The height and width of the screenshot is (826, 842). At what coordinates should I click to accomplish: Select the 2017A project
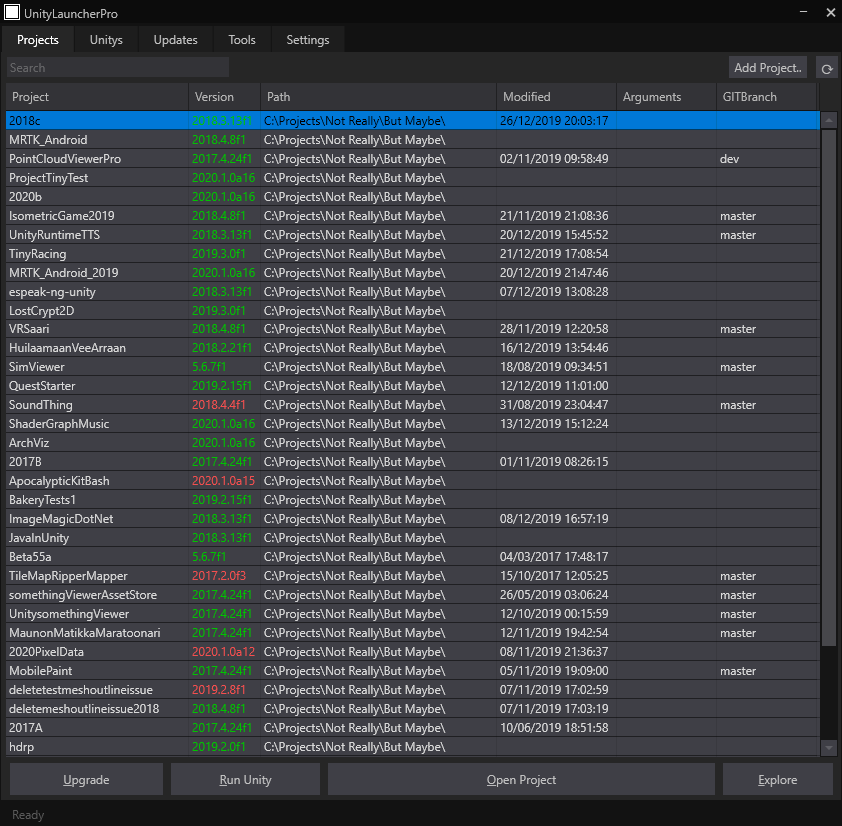412,727
